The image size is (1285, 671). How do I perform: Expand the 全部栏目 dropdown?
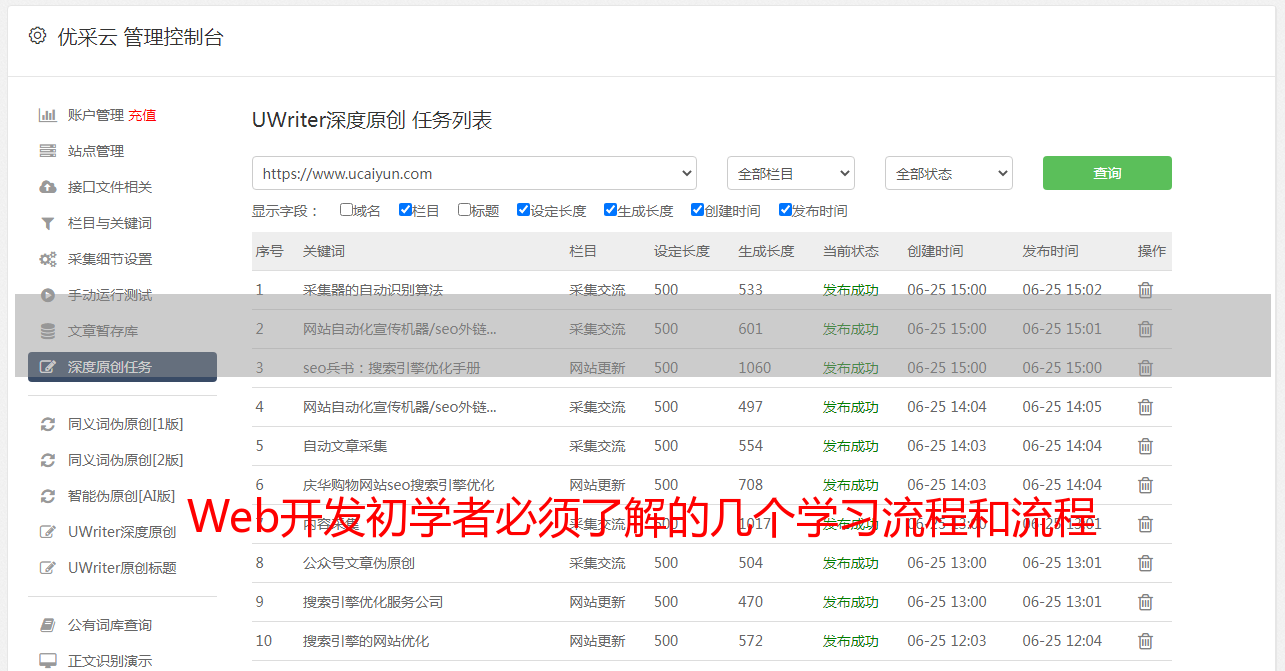[x=790, y=173]
